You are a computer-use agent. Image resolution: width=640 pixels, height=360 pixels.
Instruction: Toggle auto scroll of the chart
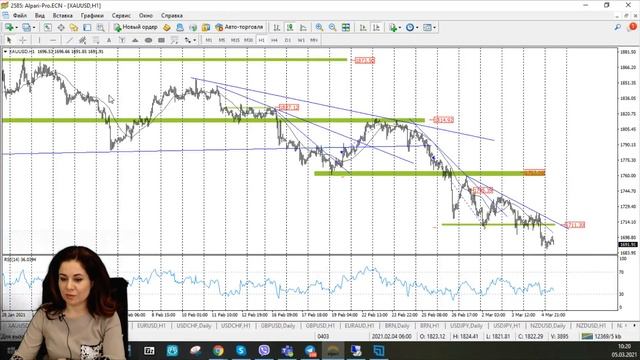(363, 27)
